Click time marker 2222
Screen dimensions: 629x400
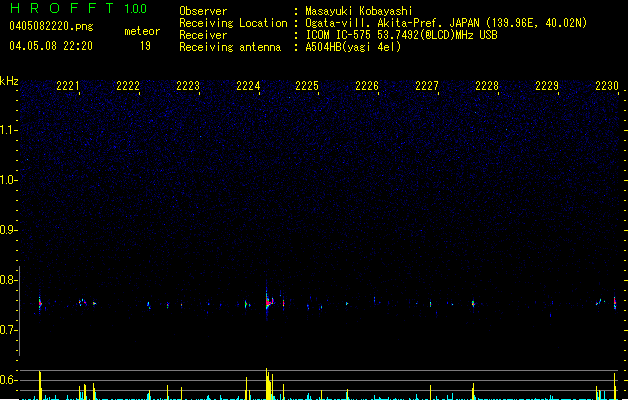(x=128, y=86)
